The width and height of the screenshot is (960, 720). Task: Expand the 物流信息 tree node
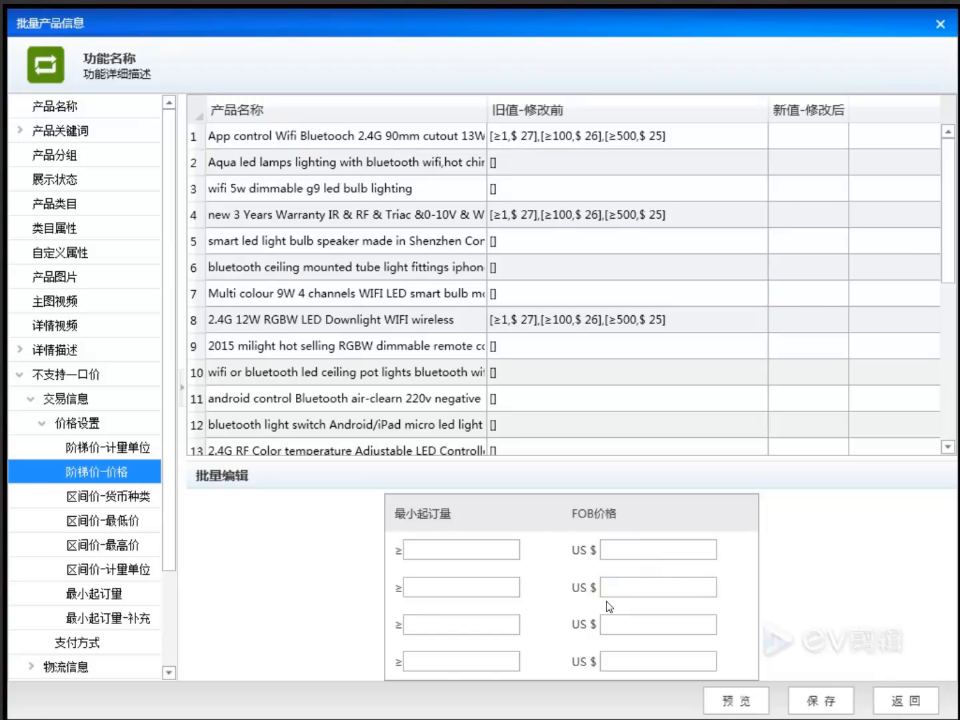tap(31, 666)
